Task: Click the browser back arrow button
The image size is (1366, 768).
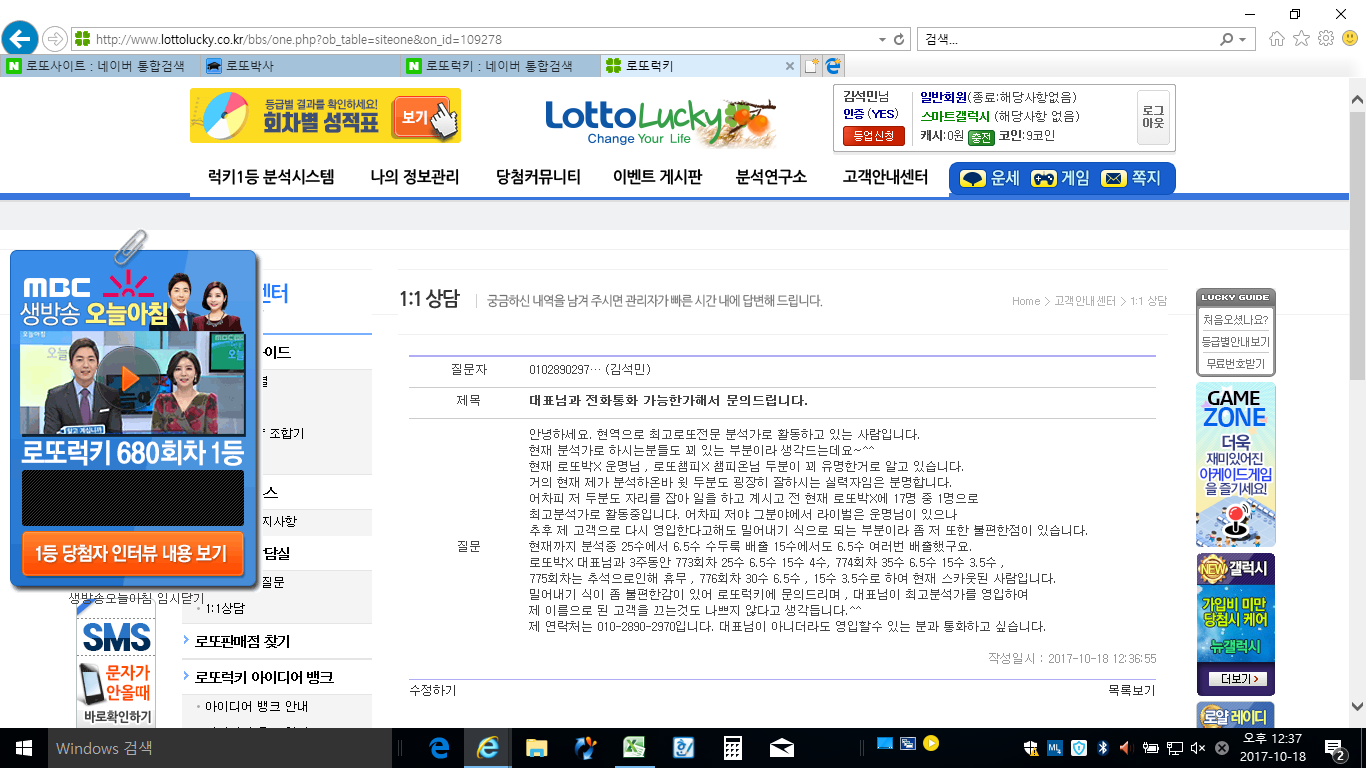Action: (19, 39)
